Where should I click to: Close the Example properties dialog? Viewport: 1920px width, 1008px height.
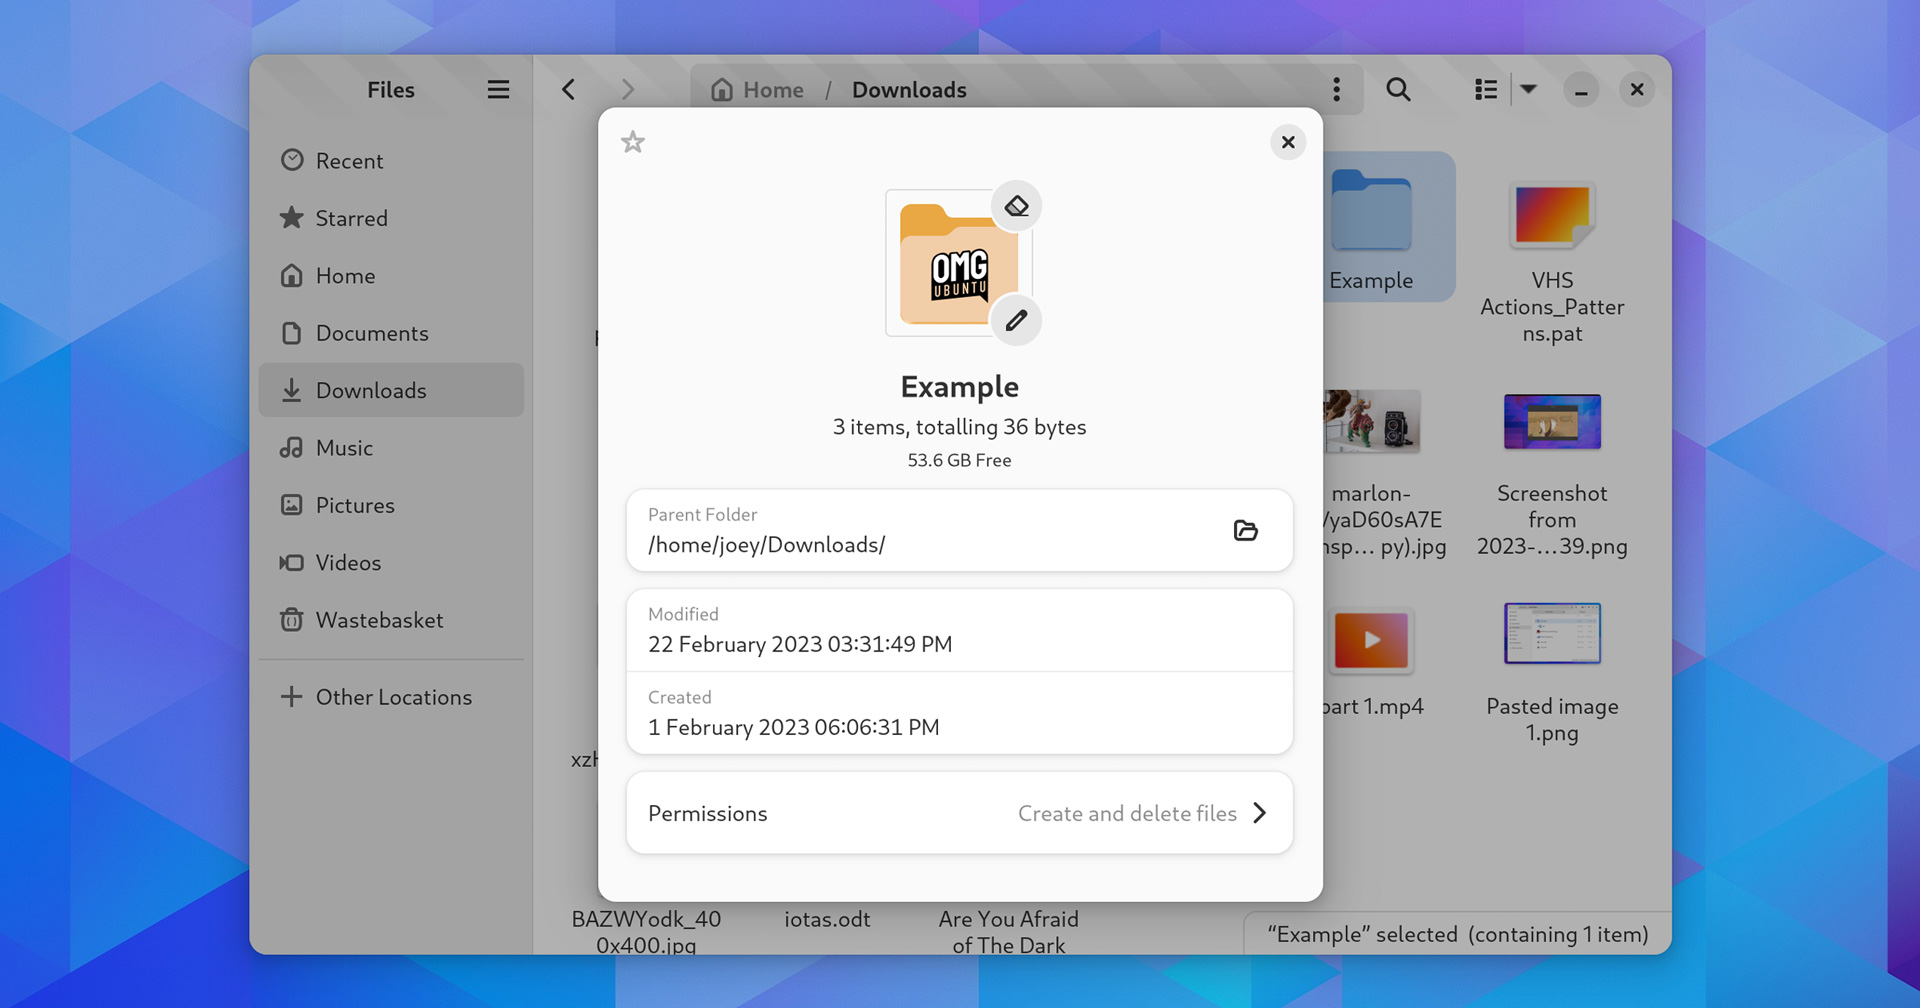point(1288,142)
